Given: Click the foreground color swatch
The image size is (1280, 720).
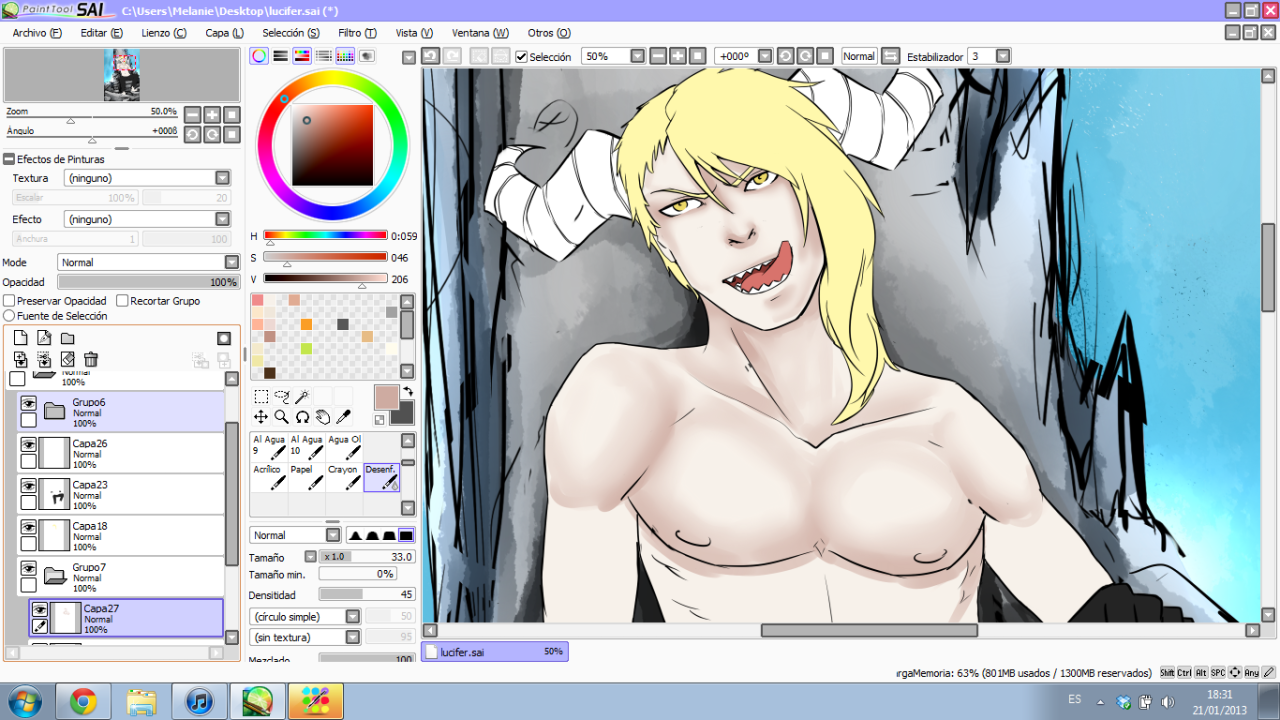Looking at the screenshot, I should pyautogui.click(x=387, y=397).
